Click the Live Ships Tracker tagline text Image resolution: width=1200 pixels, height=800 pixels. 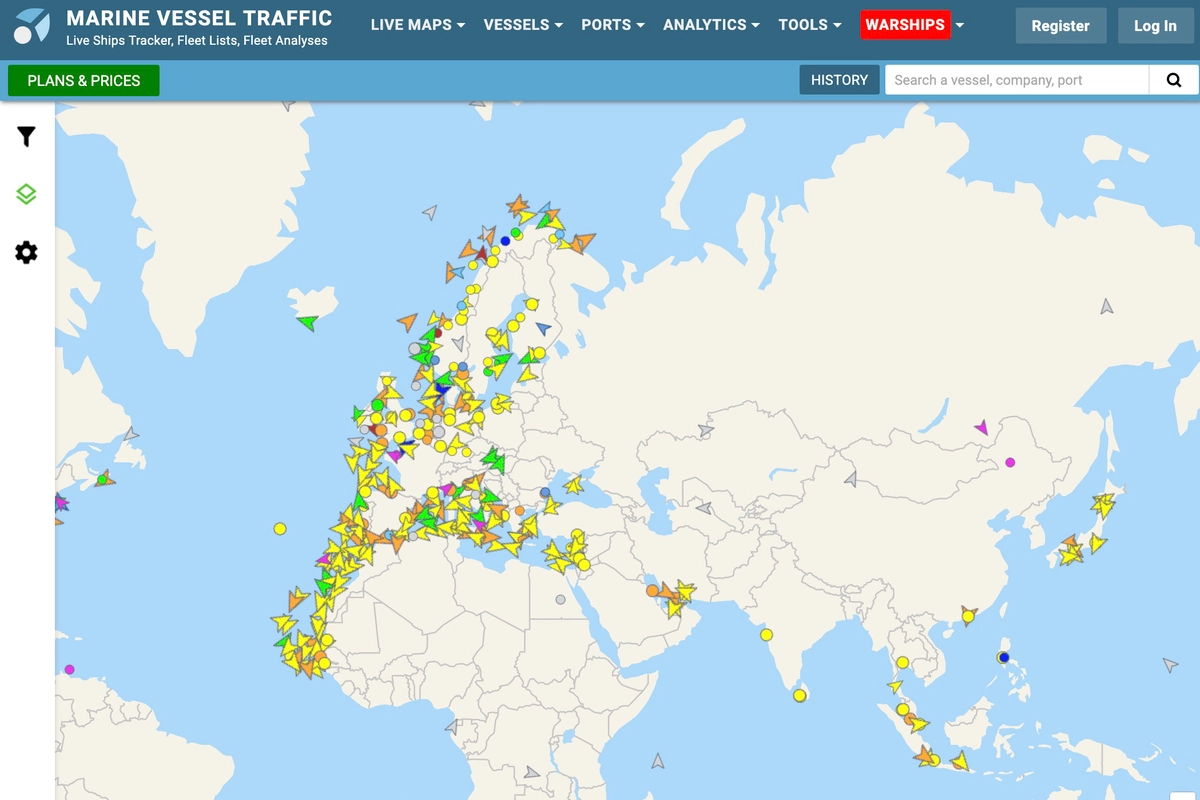(197, 41)
